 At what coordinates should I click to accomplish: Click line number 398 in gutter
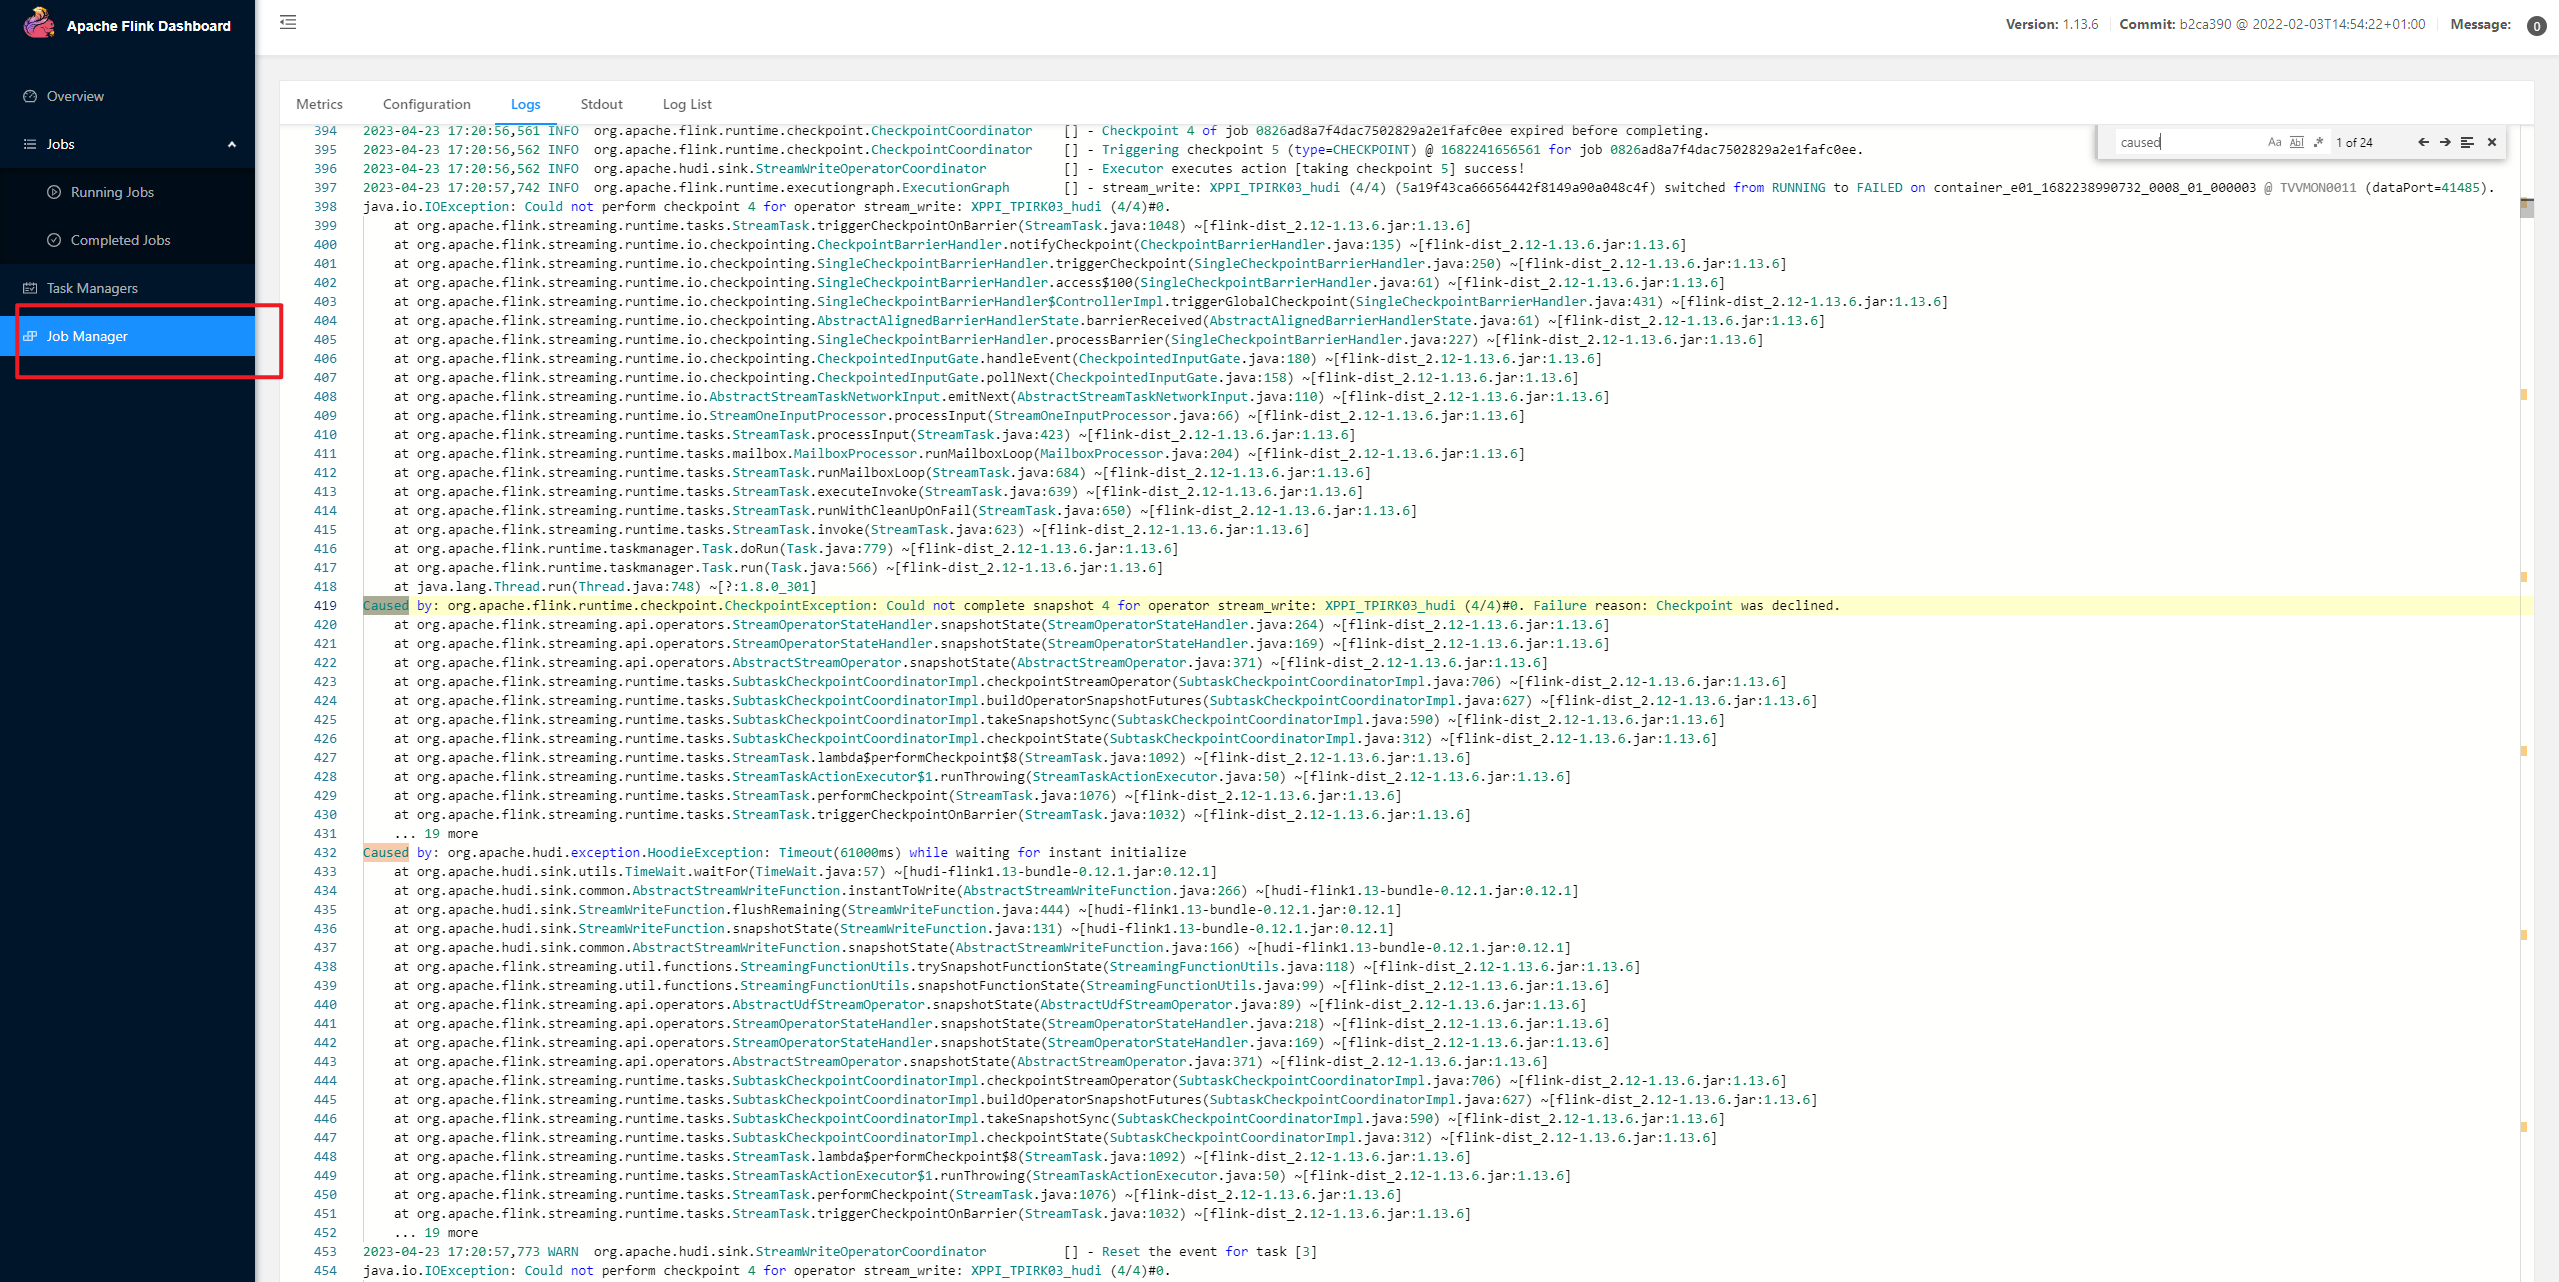(325, 206)
